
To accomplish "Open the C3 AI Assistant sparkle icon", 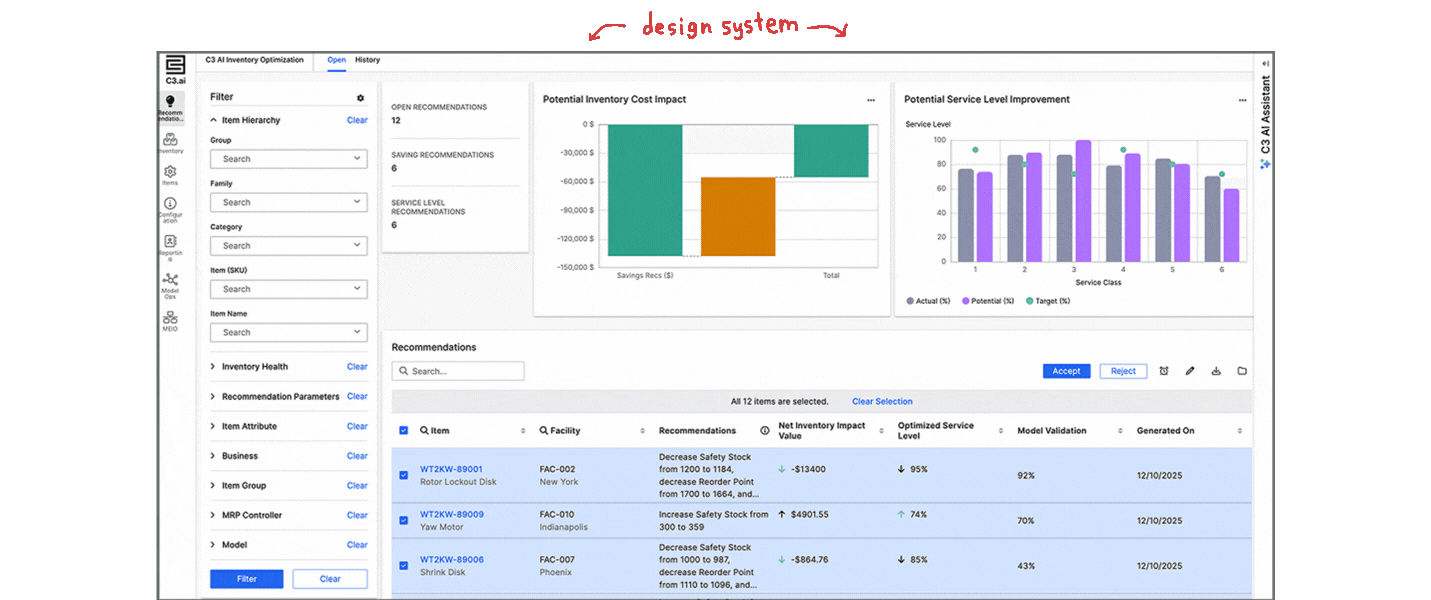I will pyautogui.click(x=1265, y=164).
